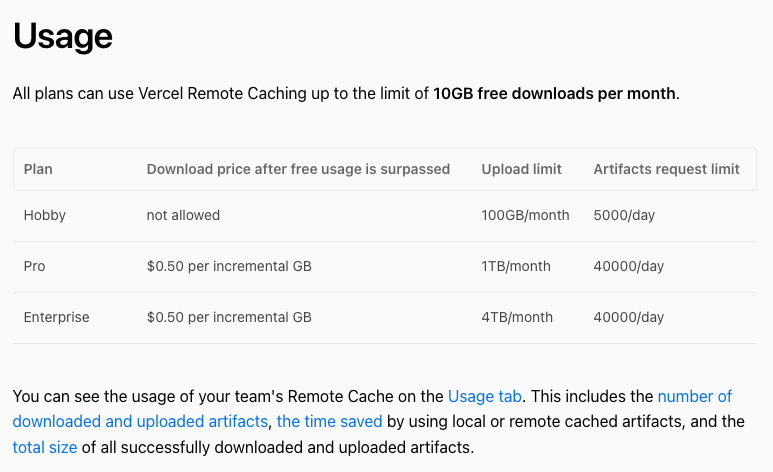773x472 pixels.
Task: Click the 1TB/month upload limit cell
Action: point(516,266)
